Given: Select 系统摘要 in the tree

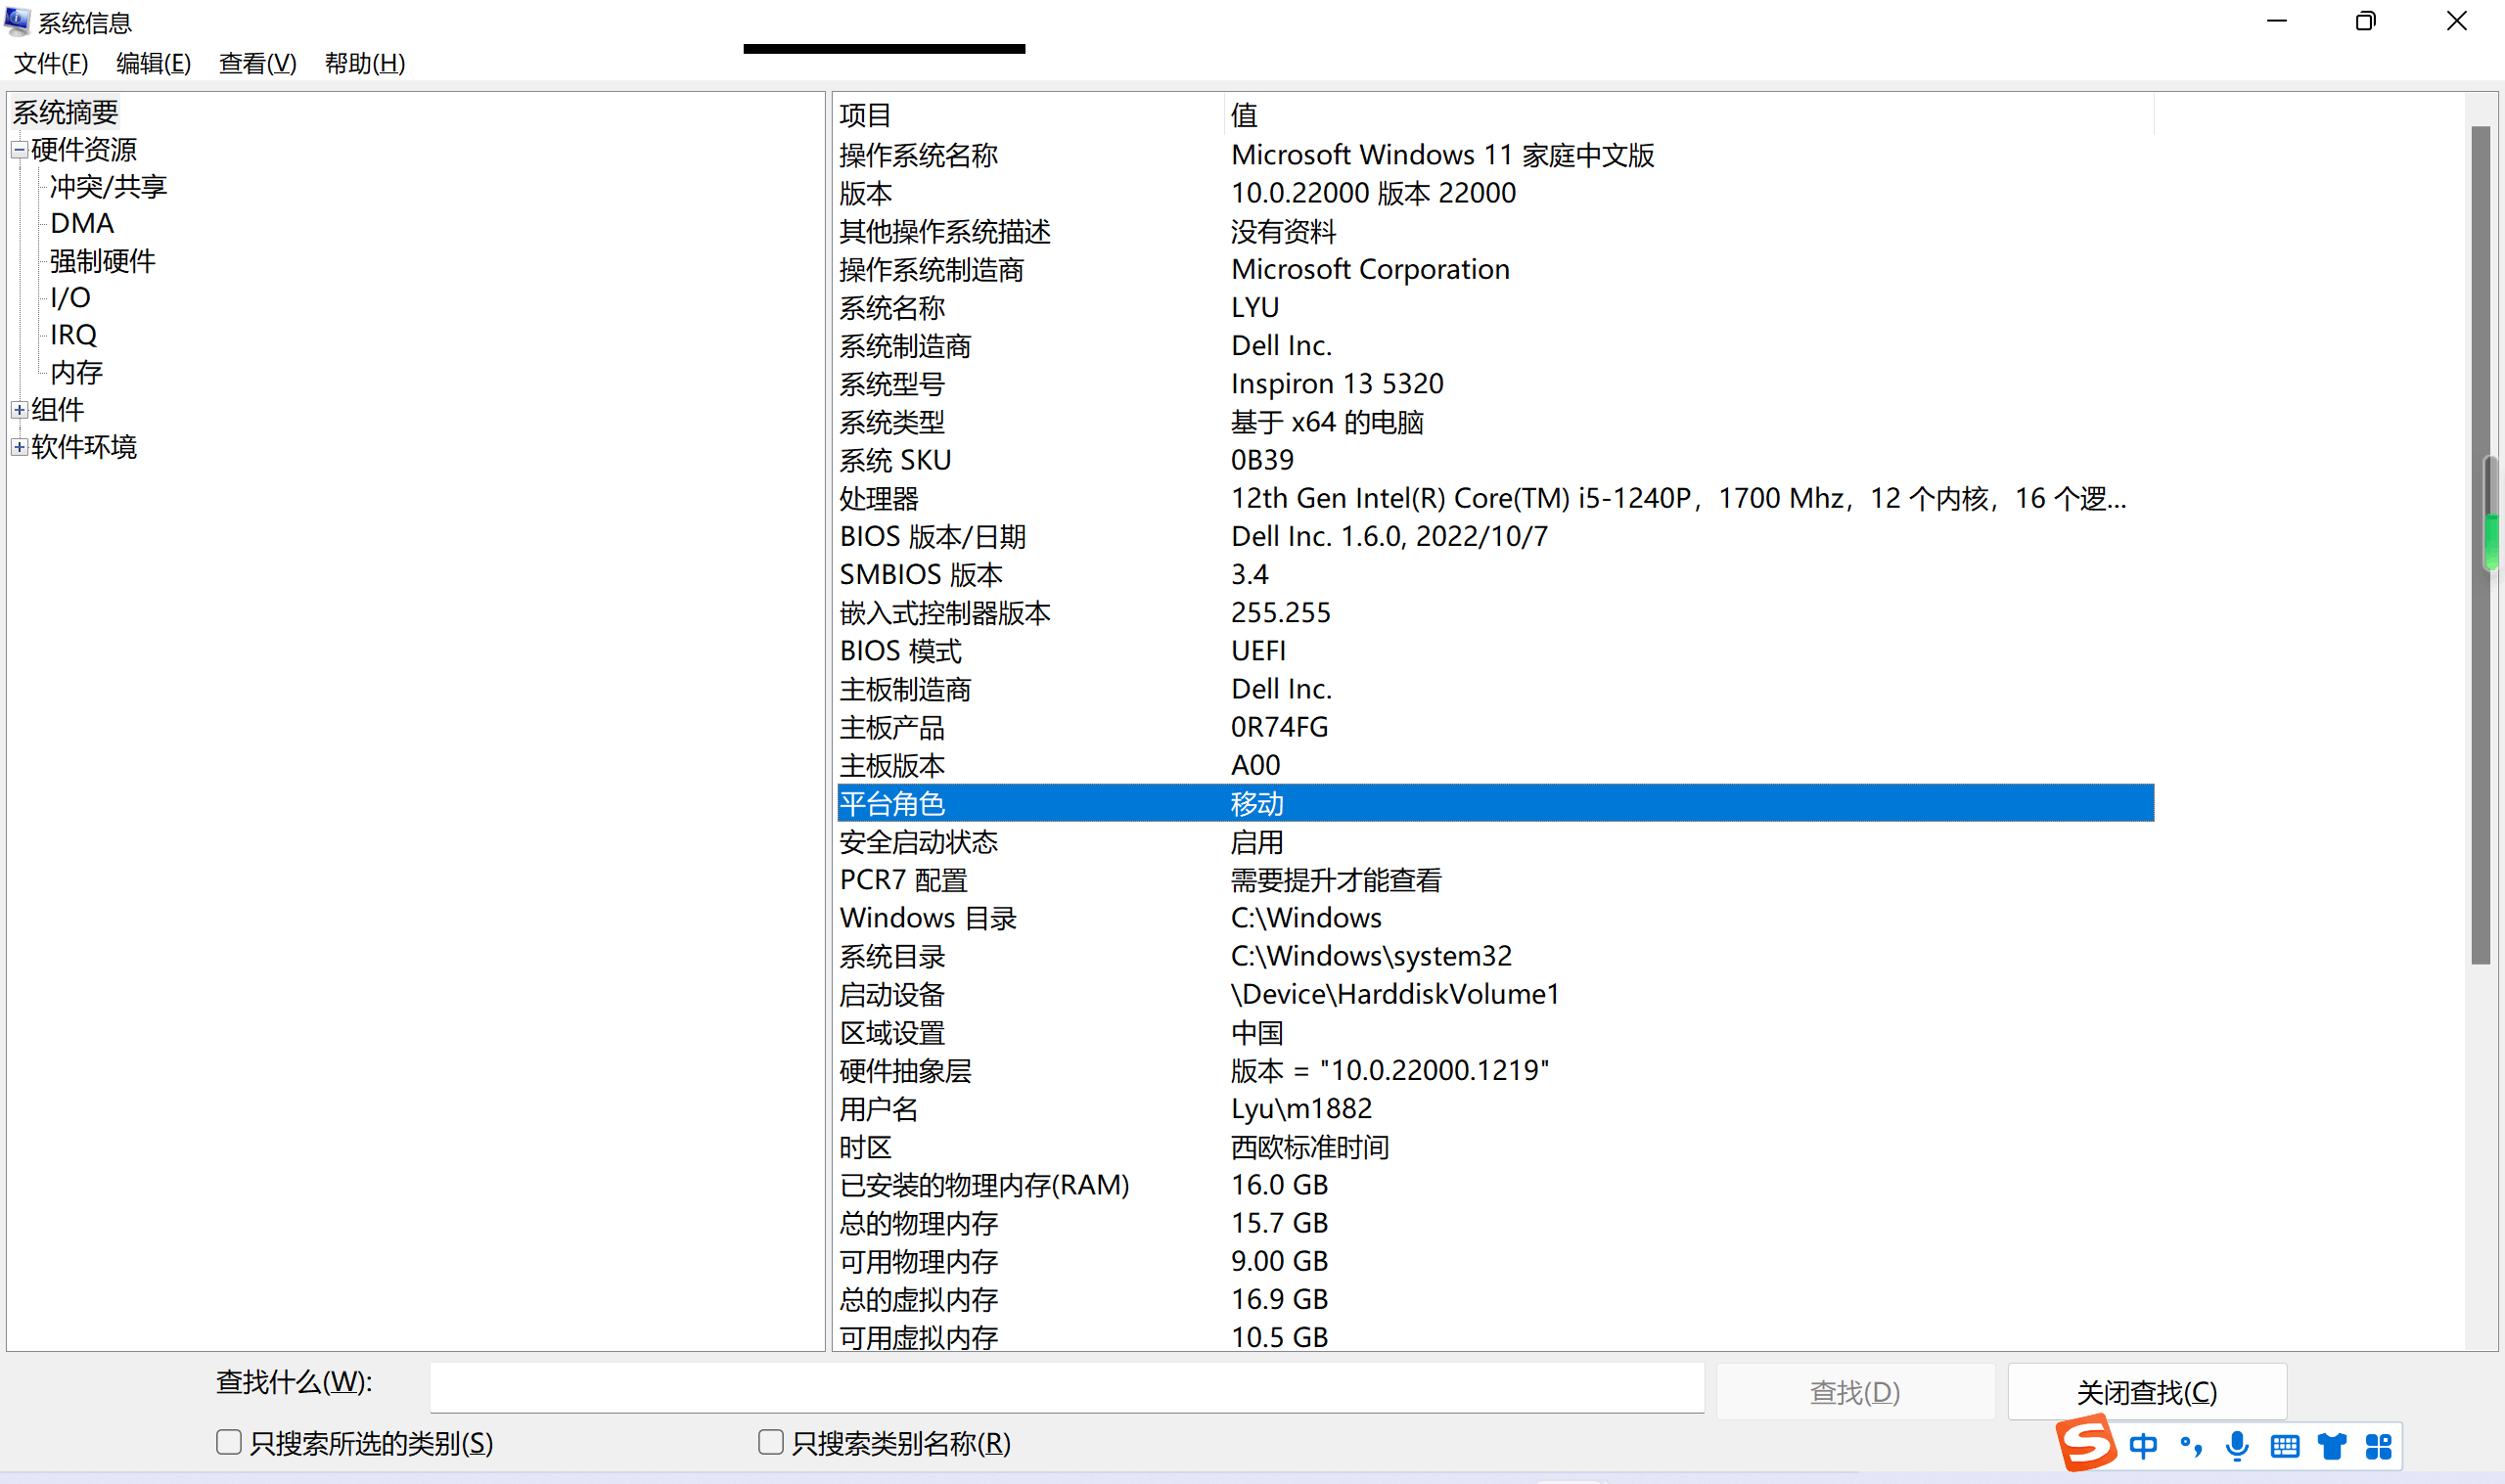Looking at the screenshot, I should tap(65, 112).
